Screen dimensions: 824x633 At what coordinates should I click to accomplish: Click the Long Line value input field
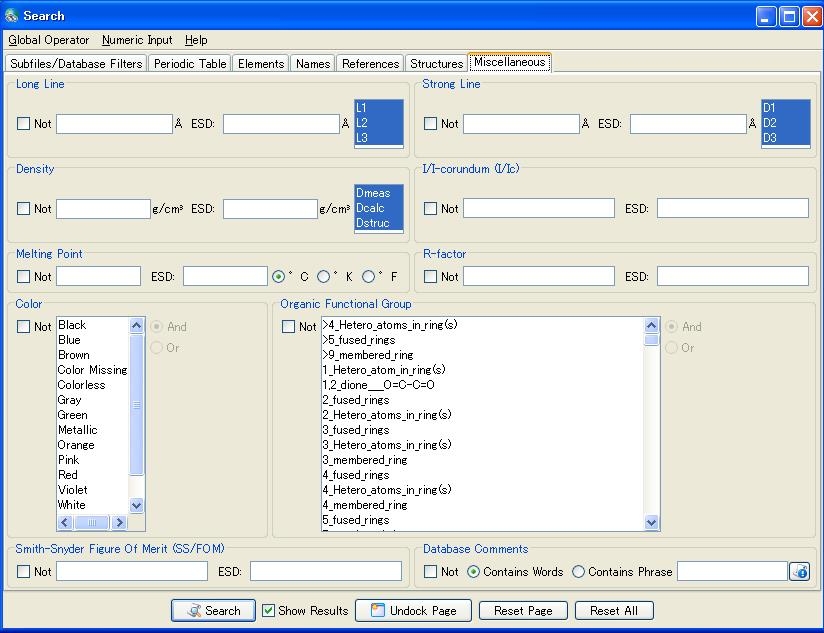(x=114, y=124)
